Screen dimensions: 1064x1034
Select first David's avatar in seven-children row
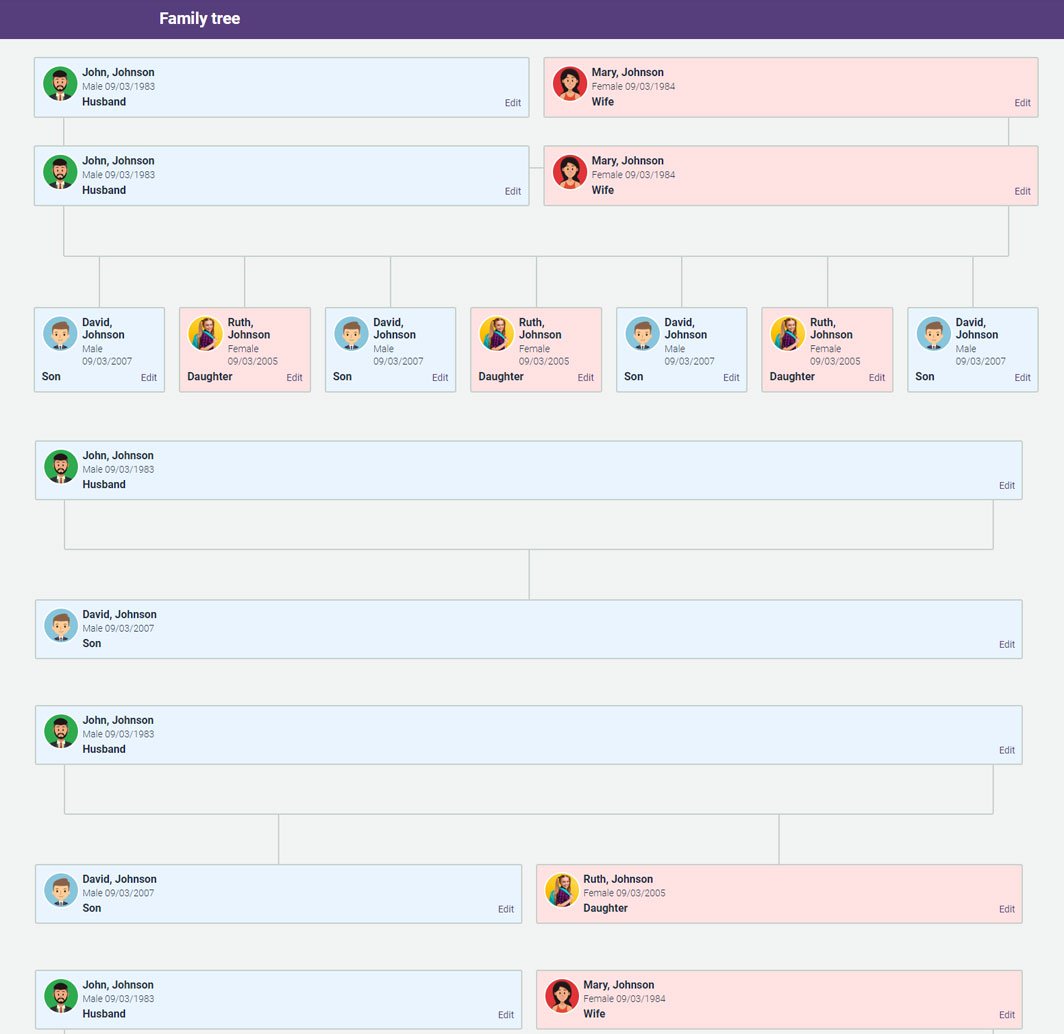click(60, 334)
